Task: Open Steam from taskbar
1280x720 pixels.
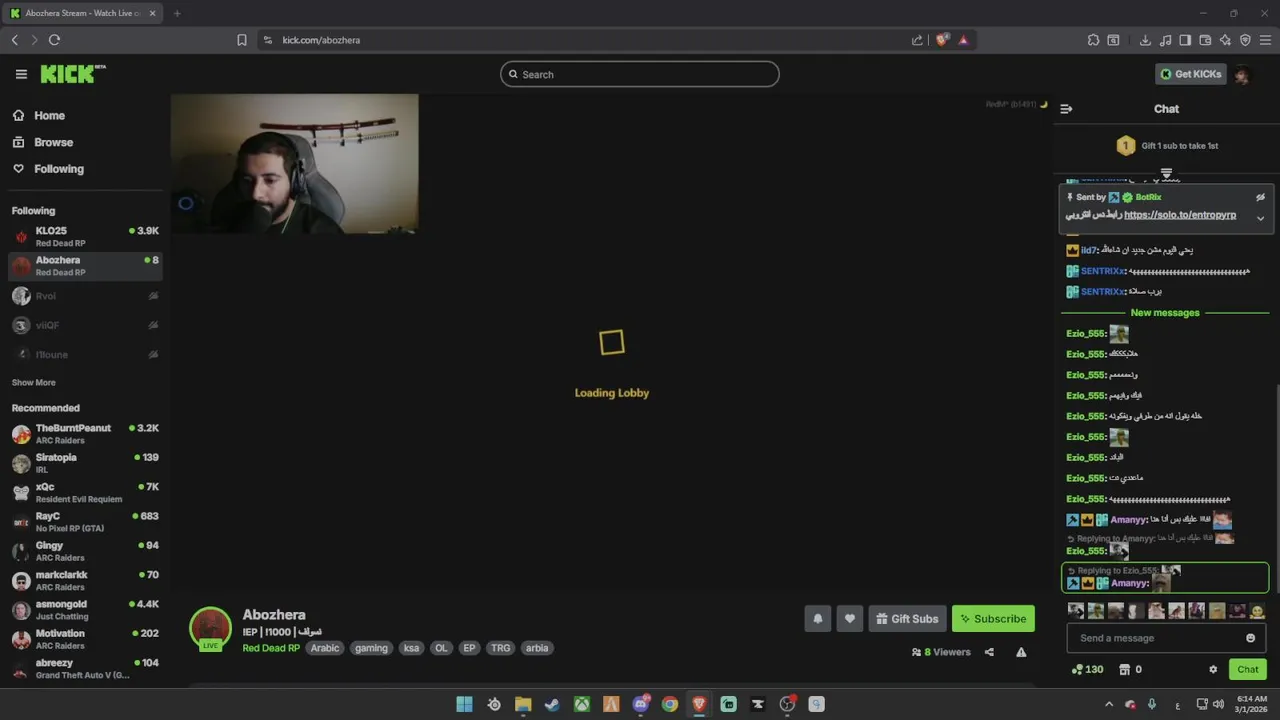Action: pos(552,704)
